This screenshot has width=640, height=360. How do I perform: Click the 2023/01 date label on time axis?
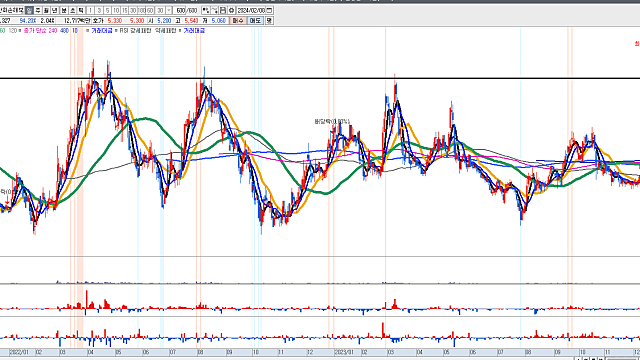(x=344, y=352)
